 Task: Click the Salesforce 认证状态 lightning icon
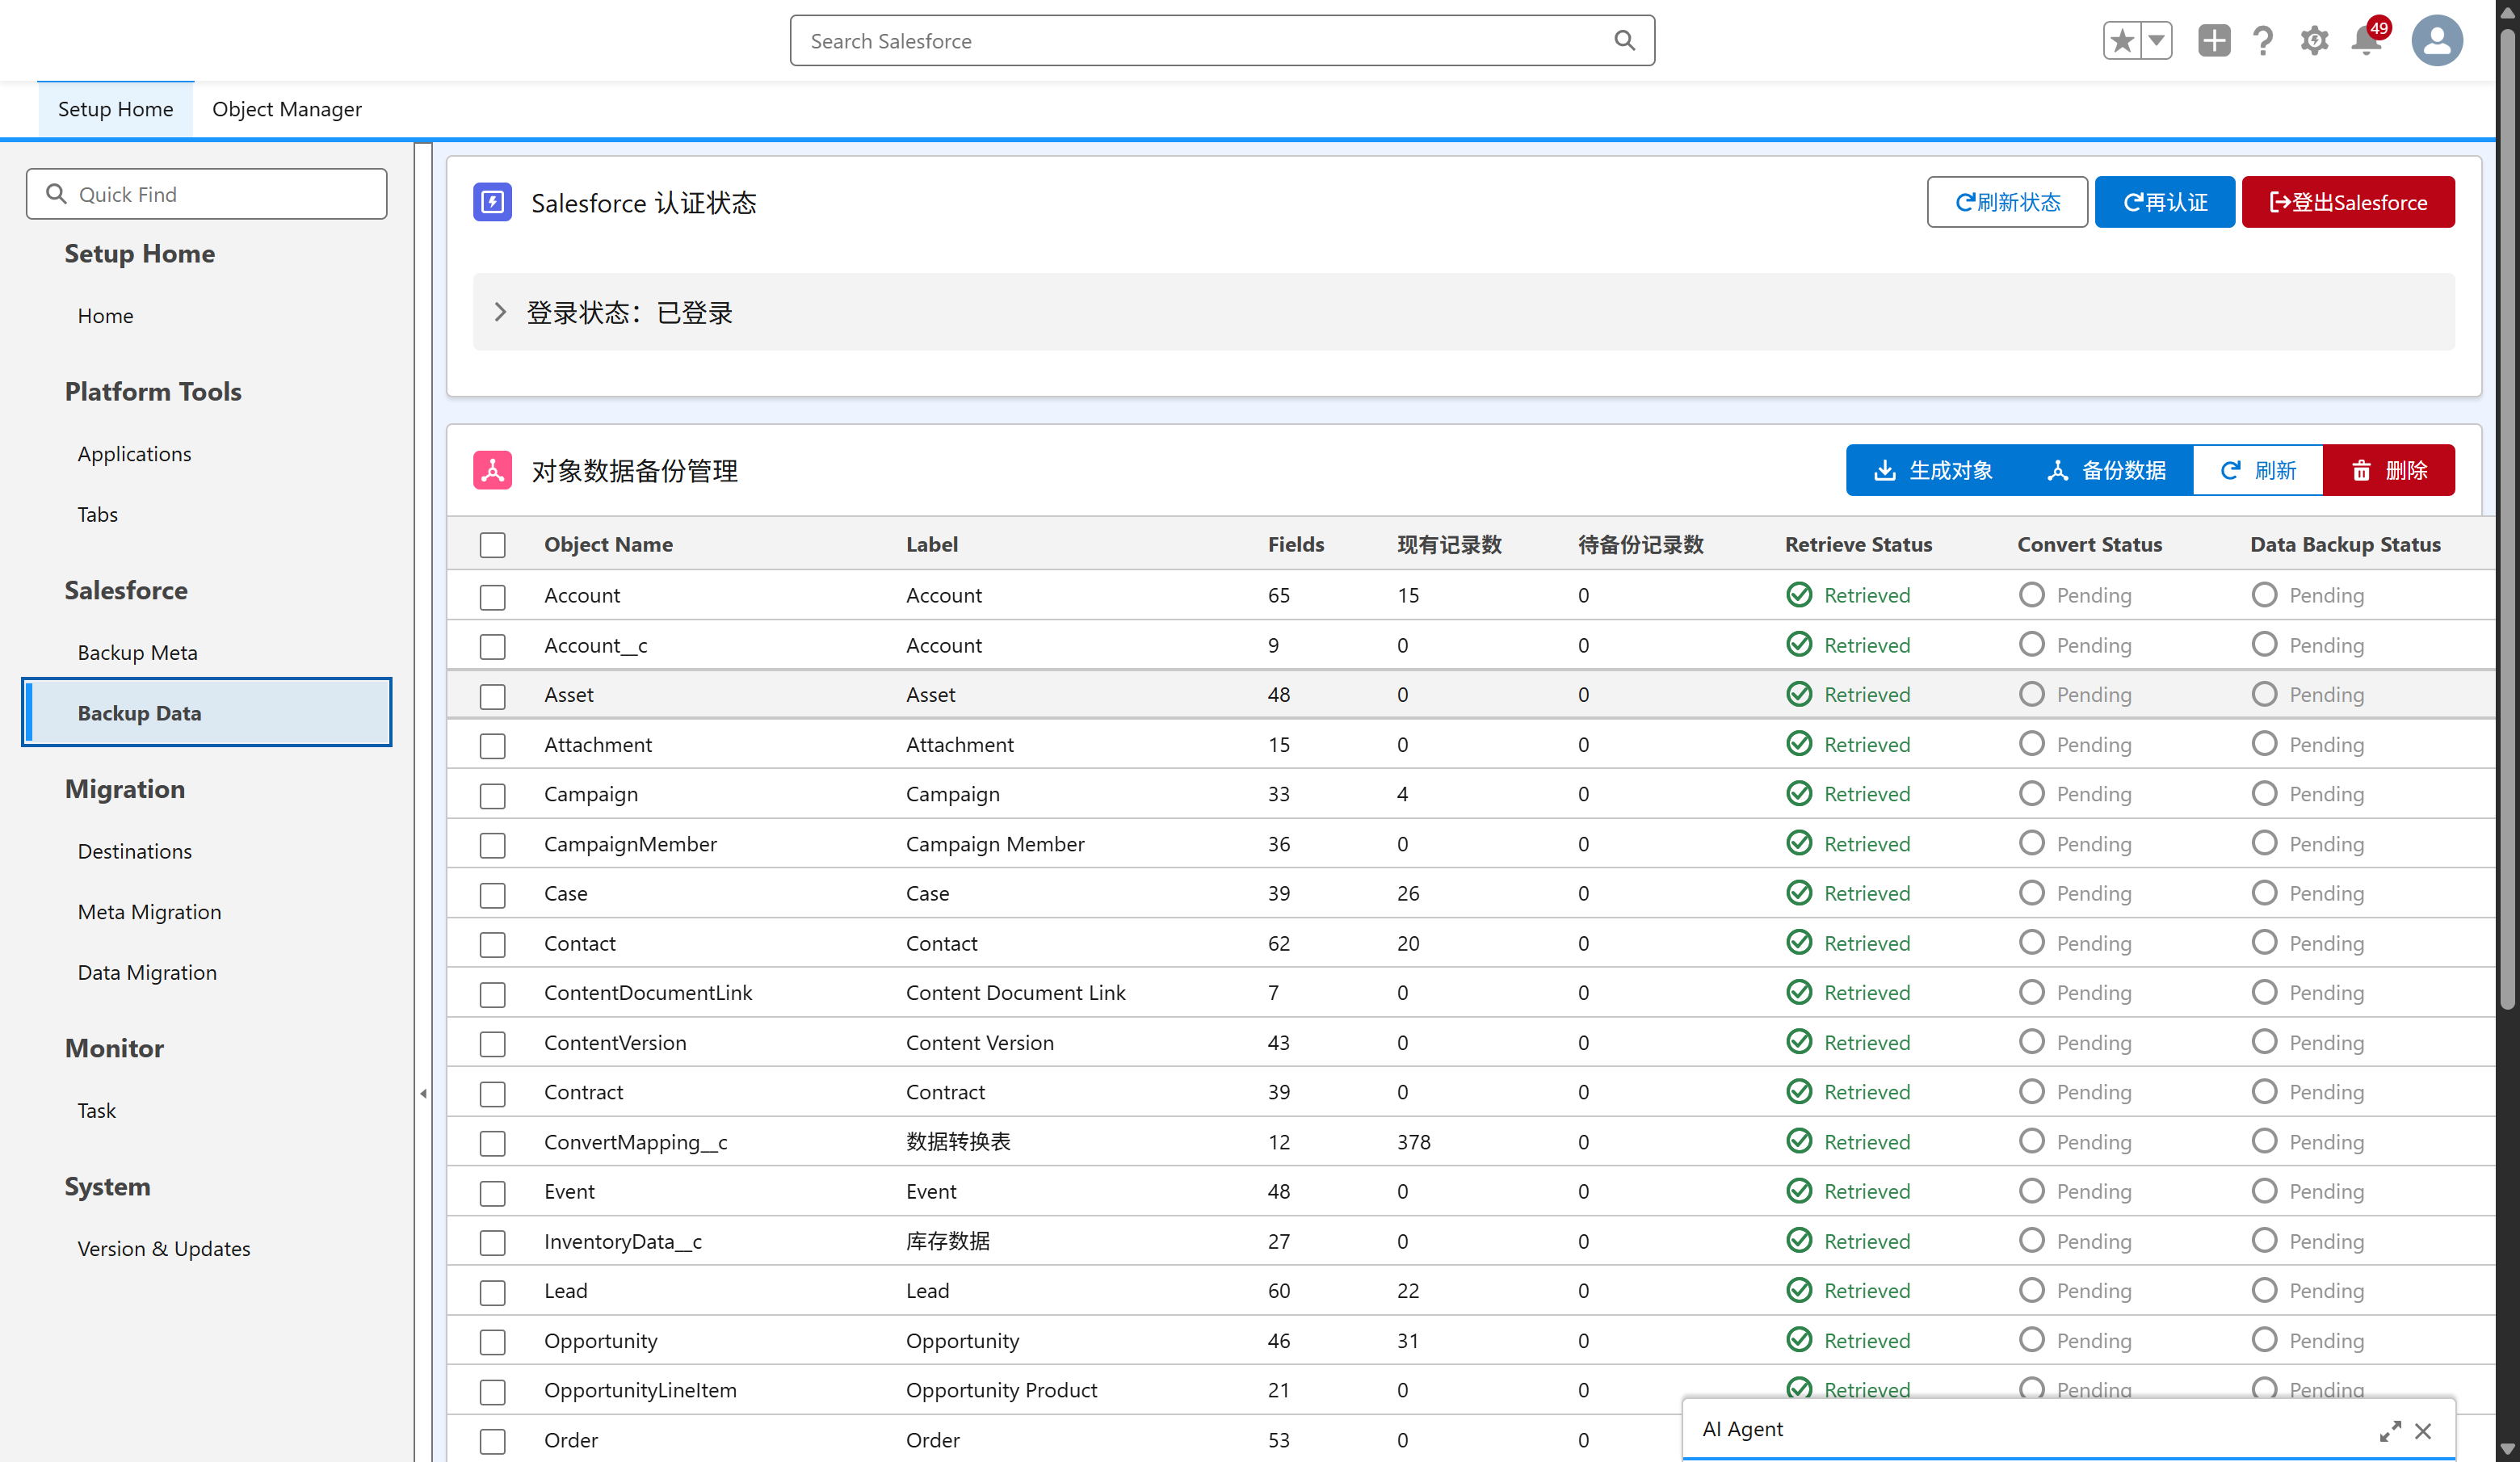click(492, 202)
